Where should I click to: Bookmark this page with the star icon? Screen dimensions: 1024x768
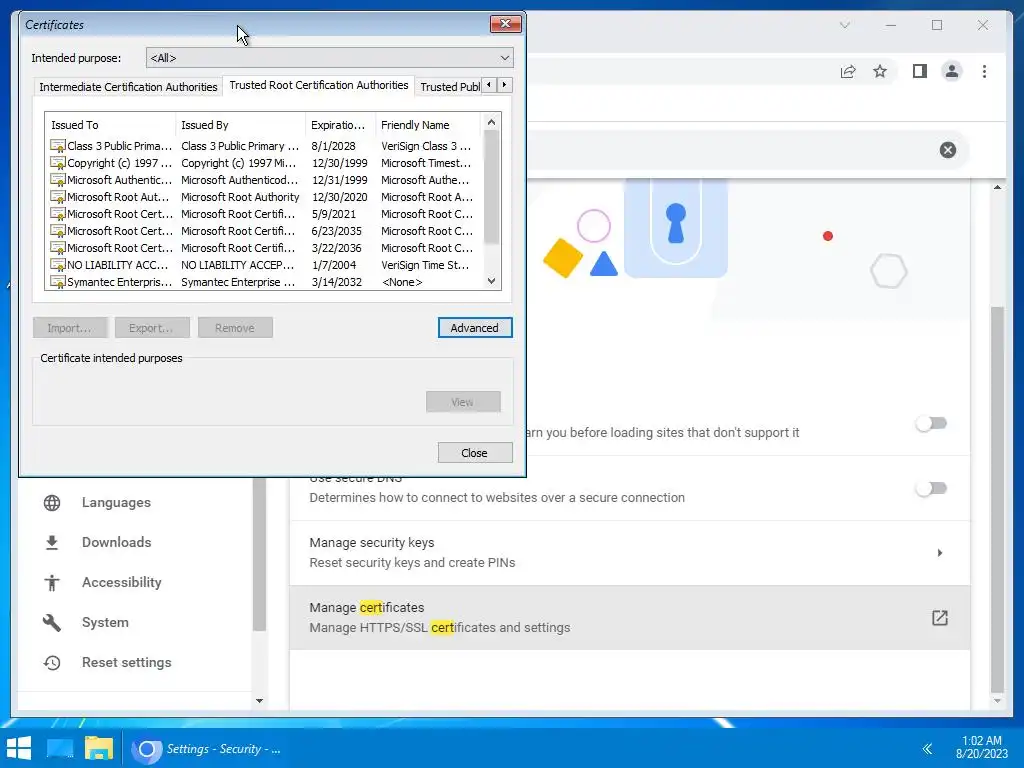point(880,71)
